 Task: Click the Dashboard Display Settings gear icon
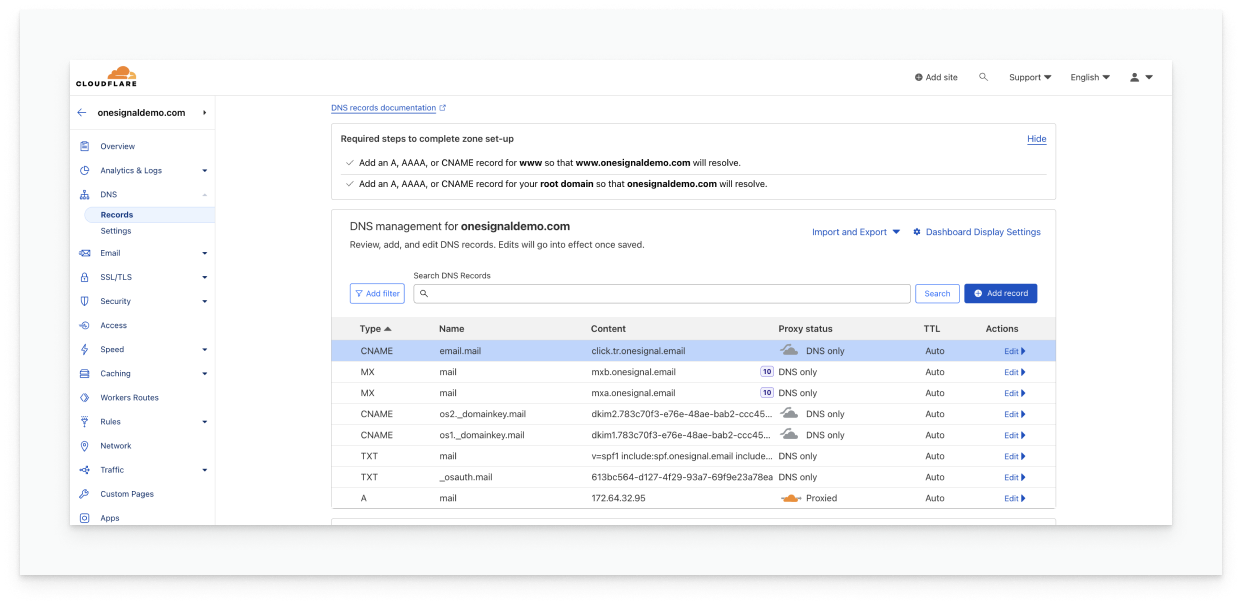click(x=917, y=232)
